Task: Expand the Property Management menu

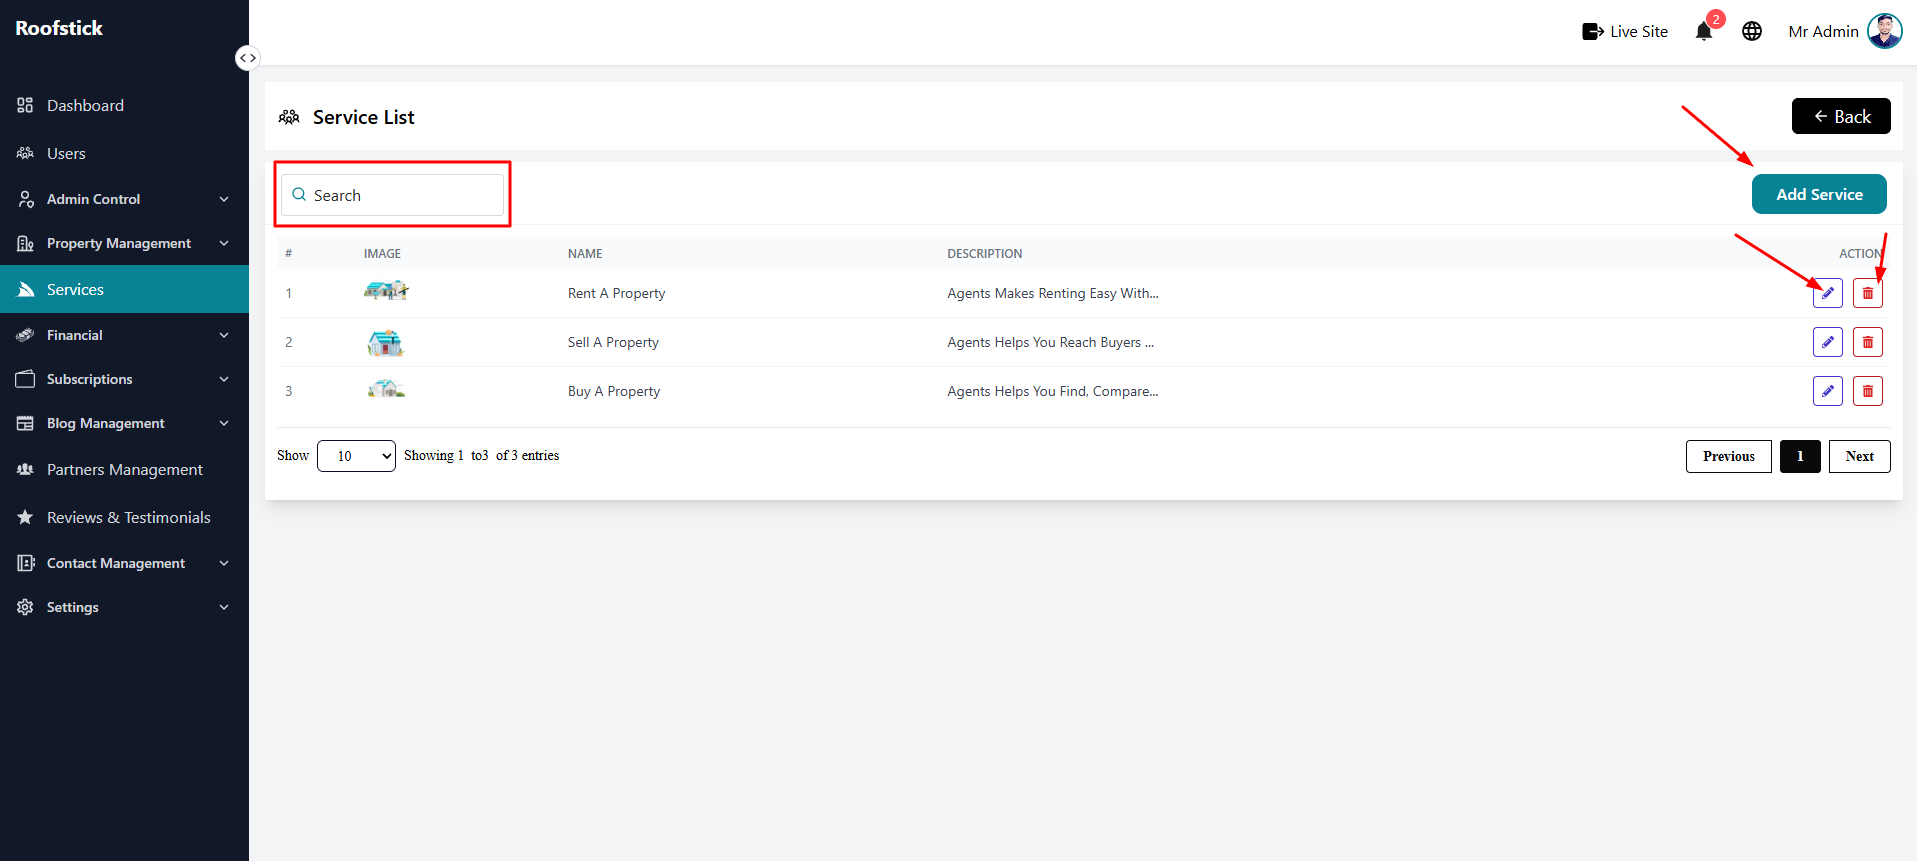Action: pyautogui.click(x=124, y=243)
